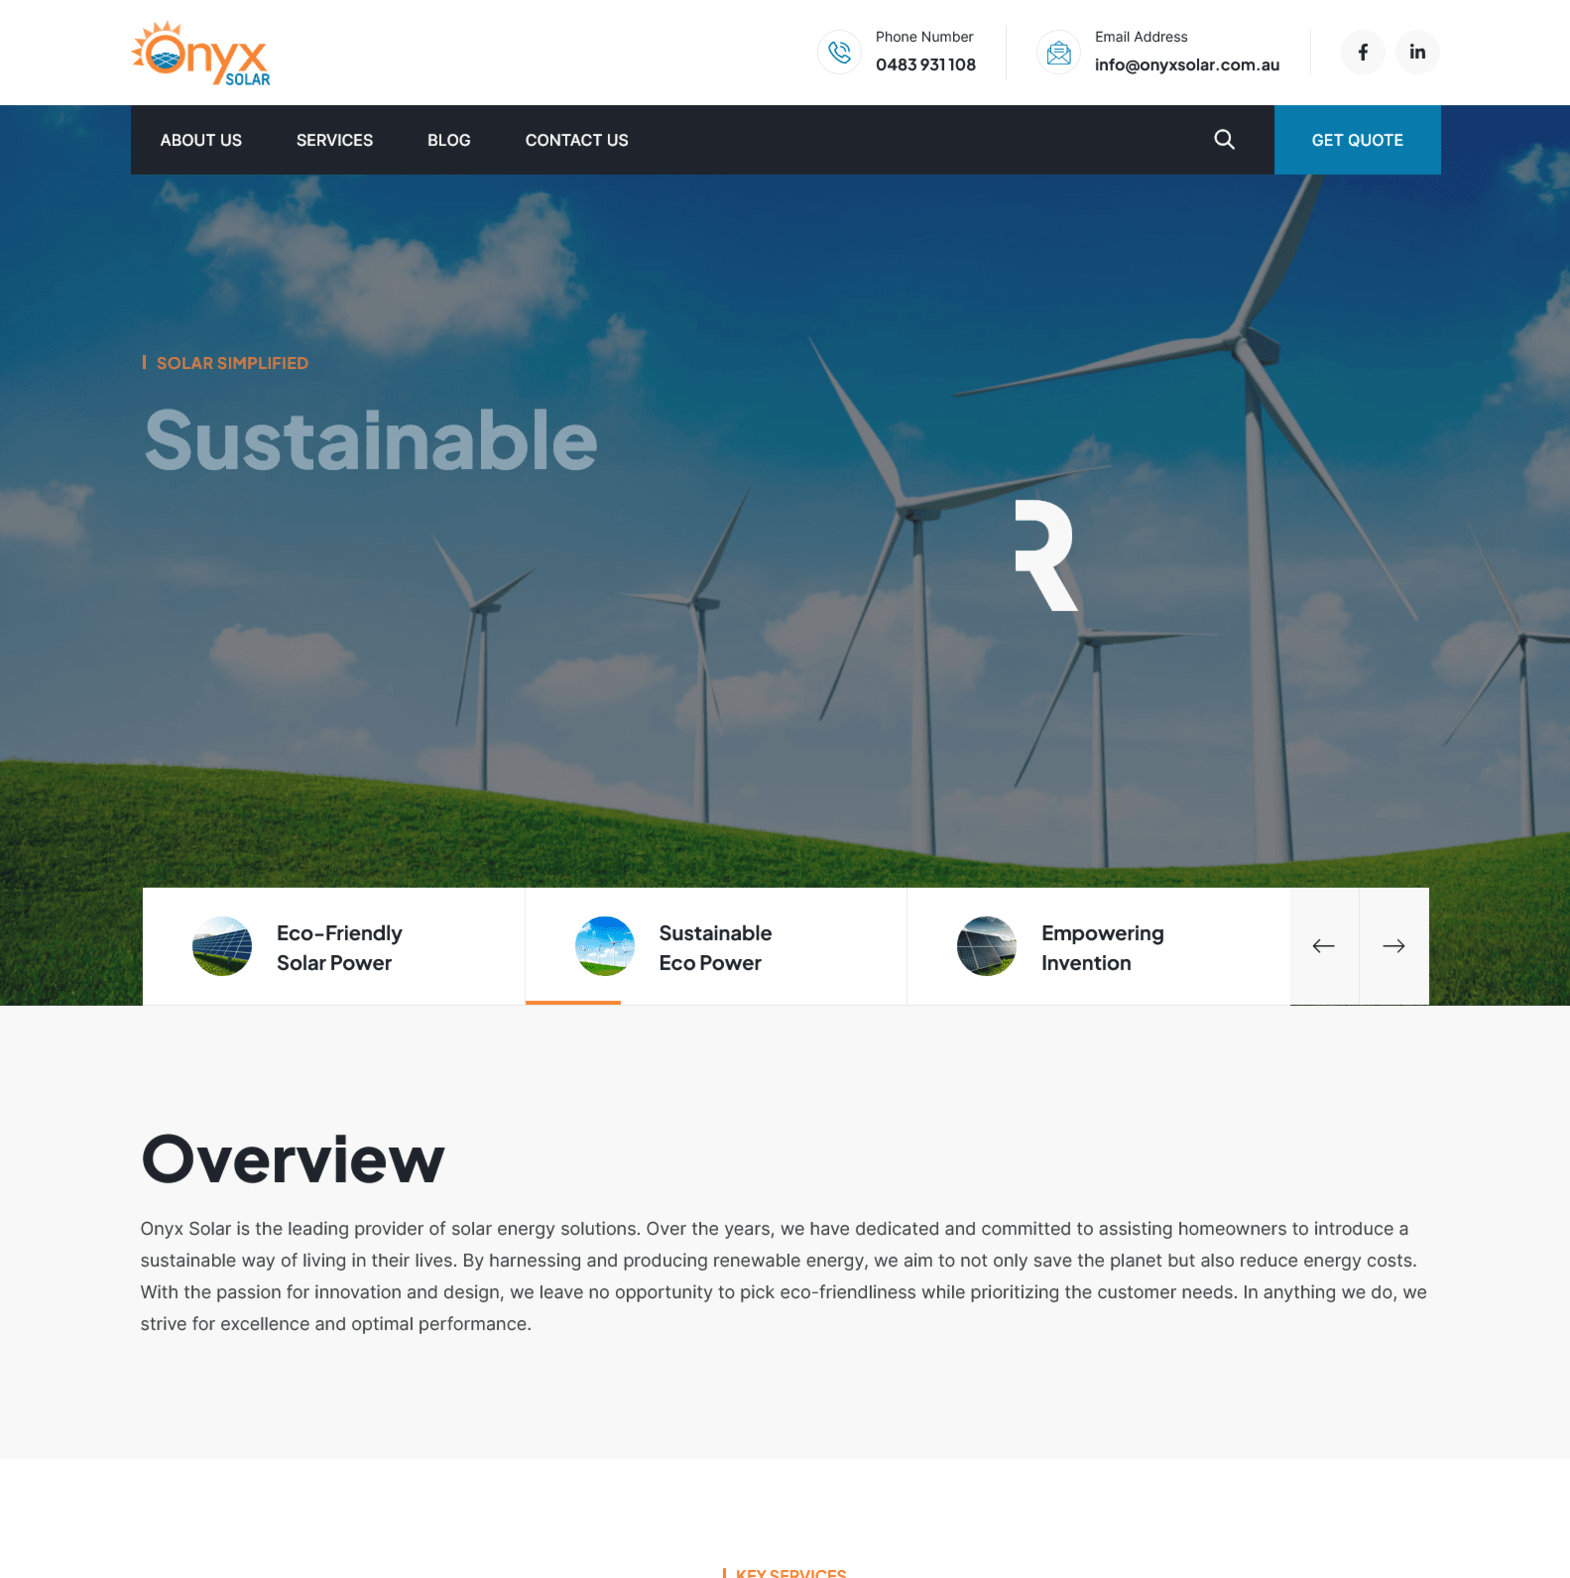Open the About Us menu
This screenshot has height=1578, width=1570.
click(201, 140)
